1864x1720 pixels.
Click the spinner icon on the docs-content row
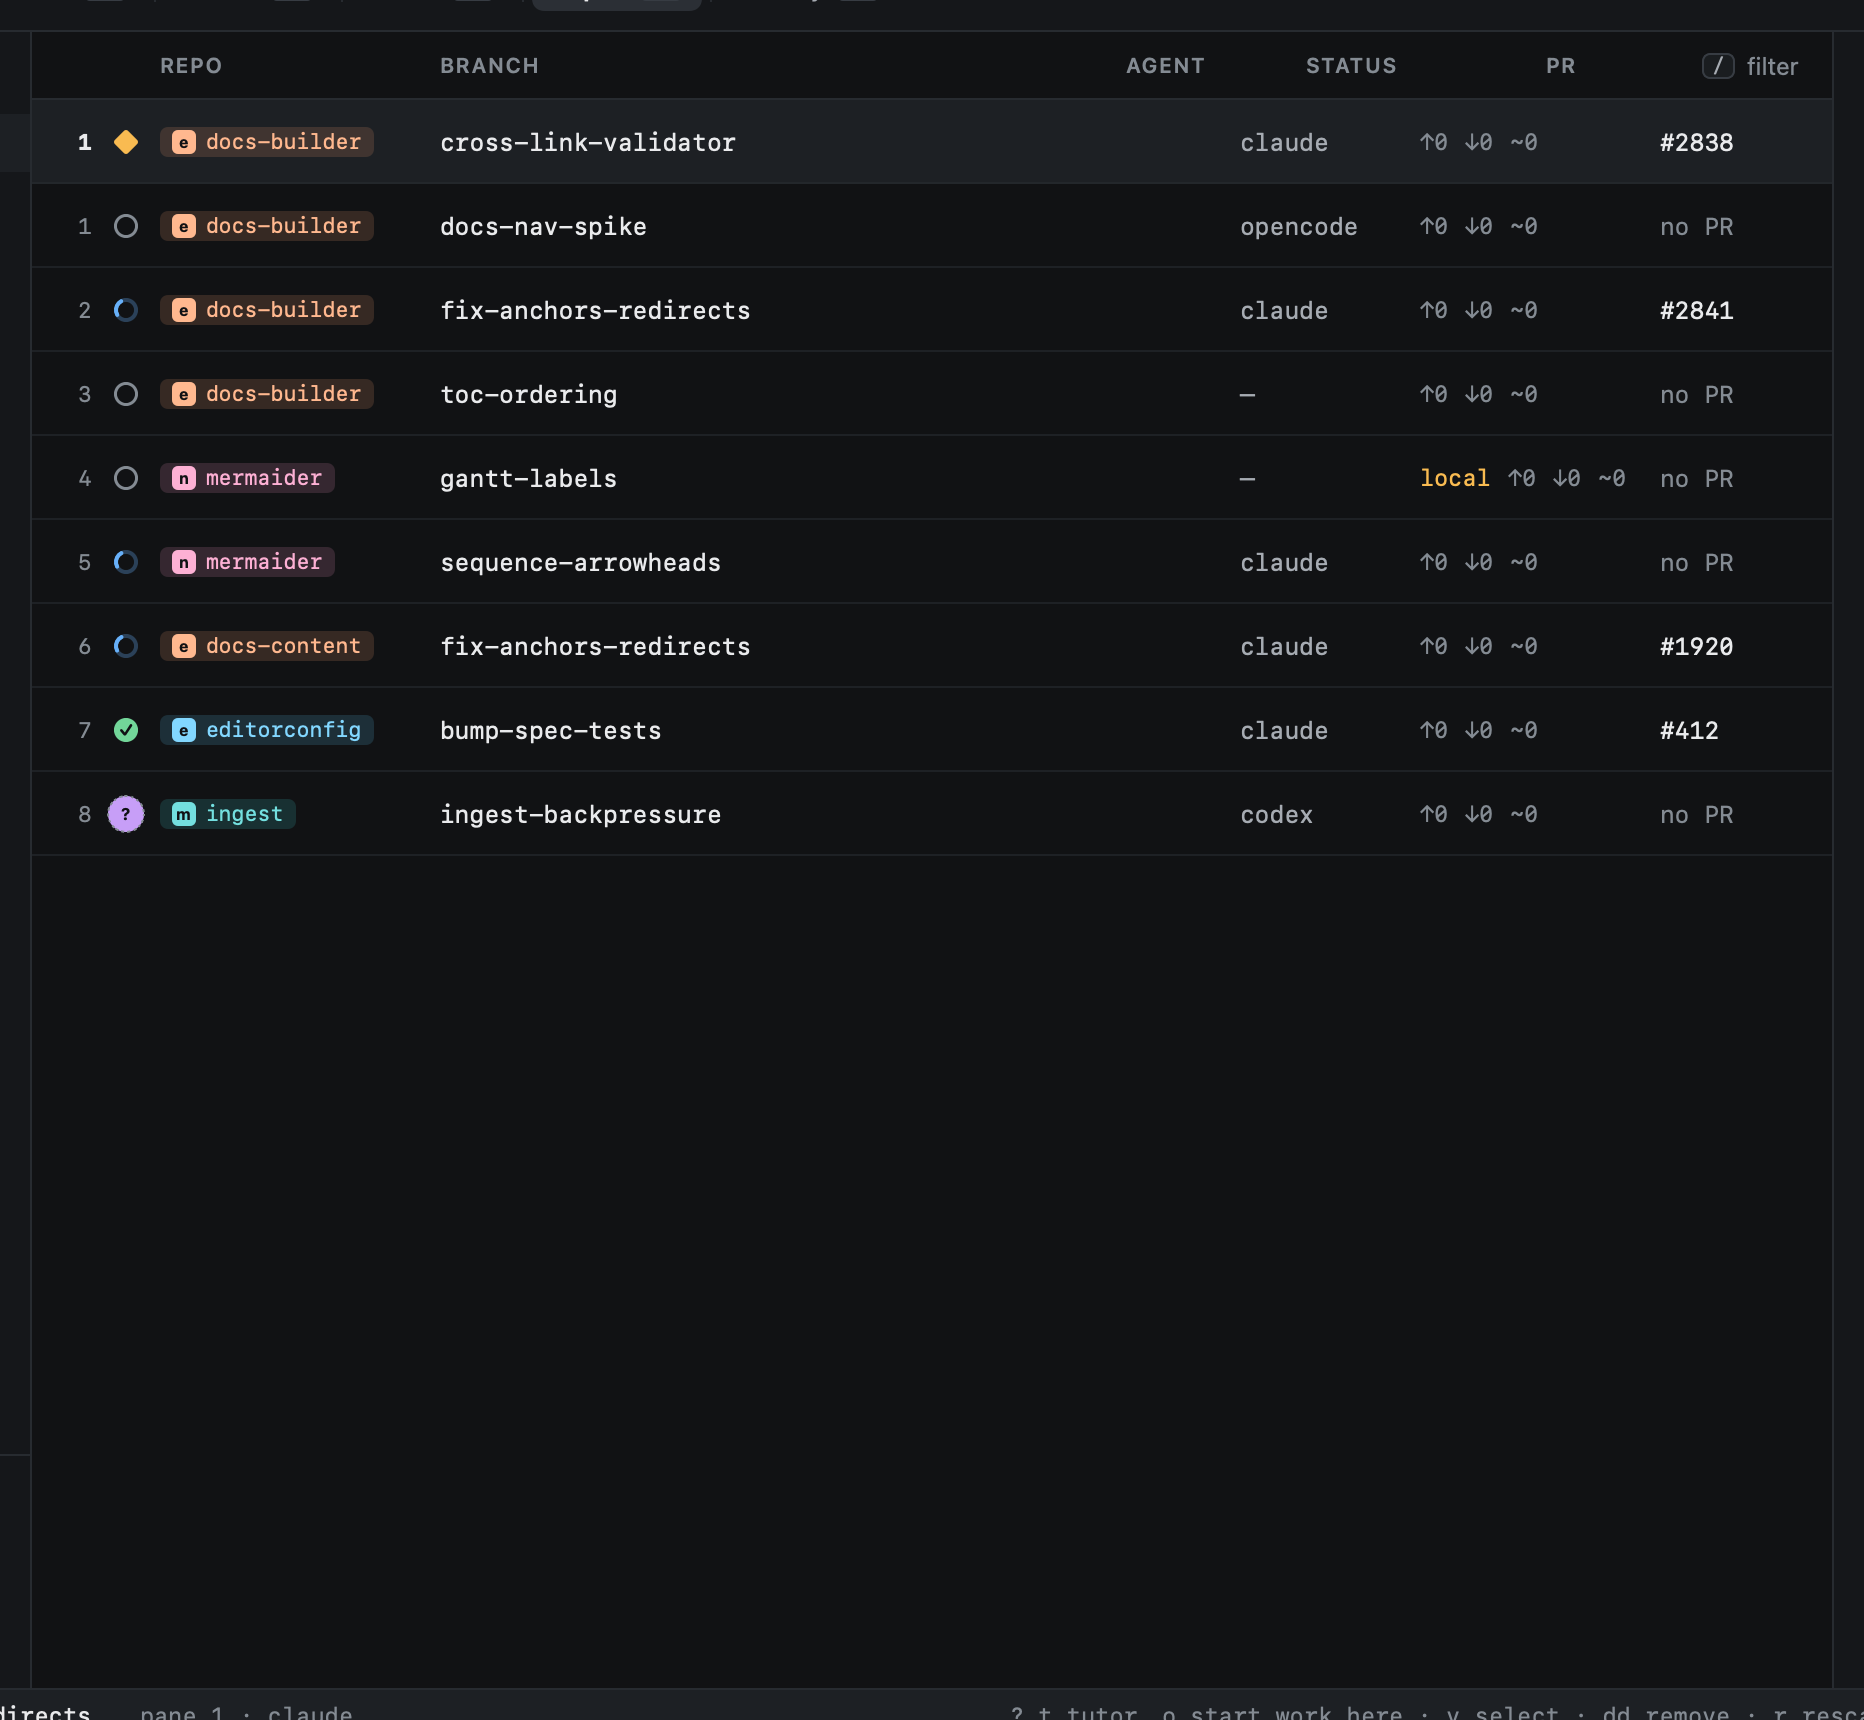(x=126, y=646)
